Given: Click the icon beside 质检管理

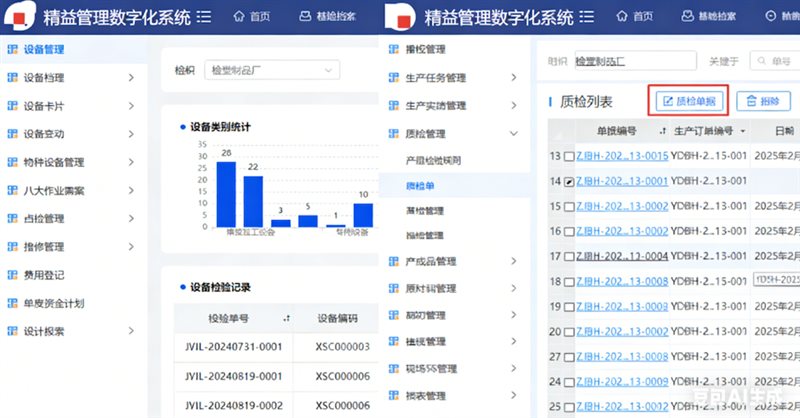Looking at the screenshot, I should tap(393, 134).
